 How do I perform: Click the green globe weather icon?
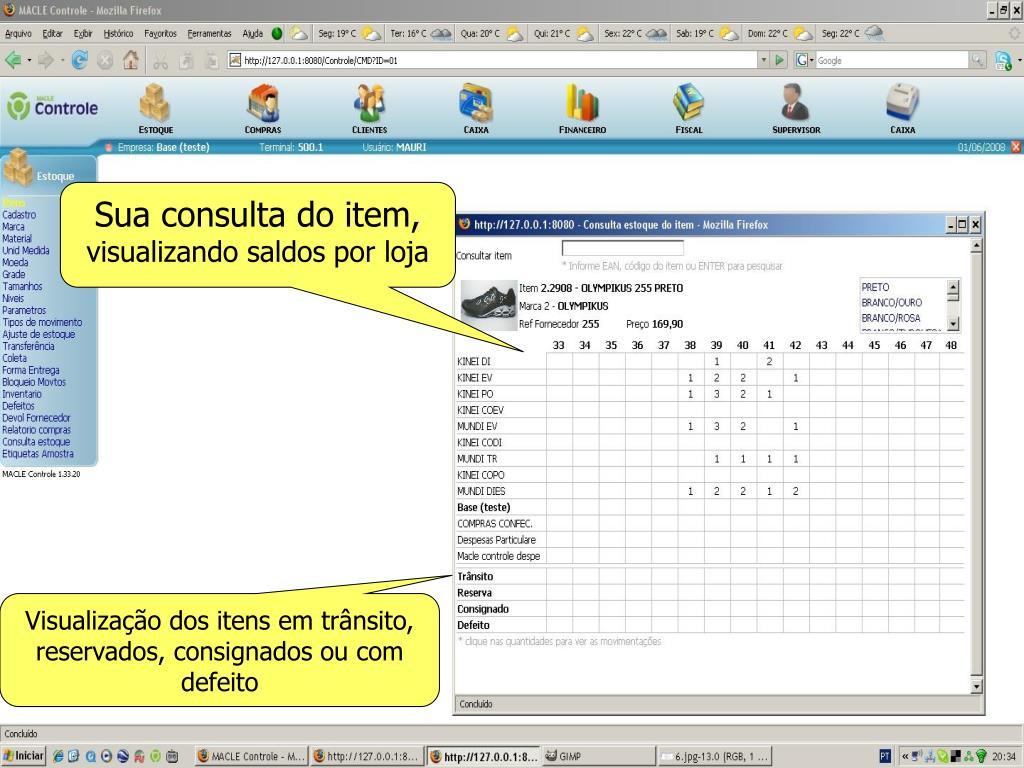tap(277, 33)
